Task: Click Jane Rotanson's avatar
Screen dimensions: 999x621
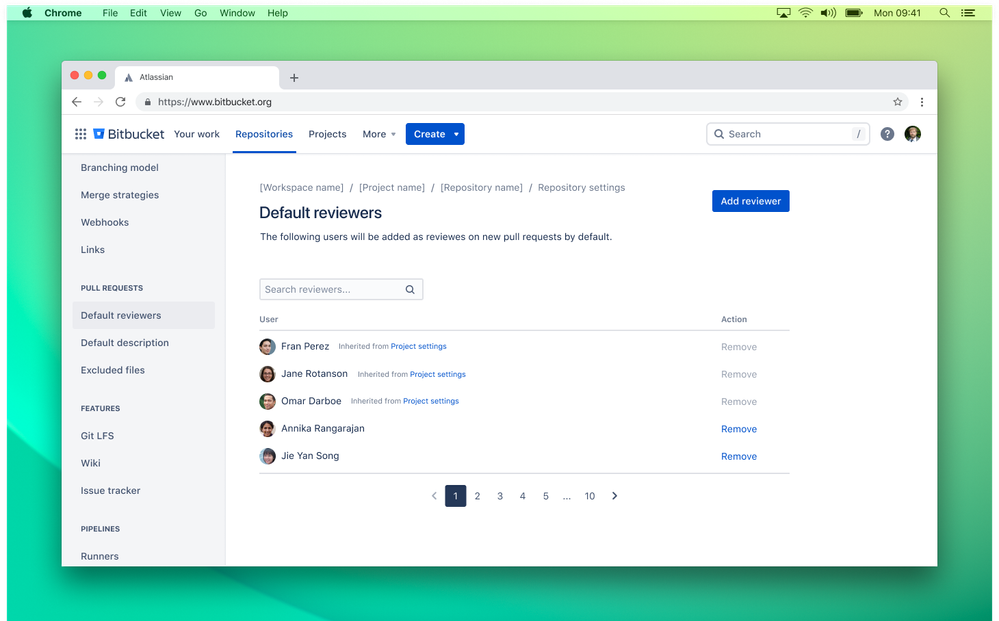Action: point(267,374)
